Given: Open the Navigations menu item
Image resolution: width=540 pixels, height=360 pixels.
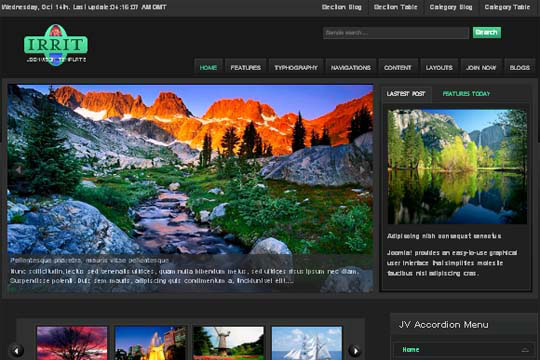Looking at the screenshot, I should point(351,68).
